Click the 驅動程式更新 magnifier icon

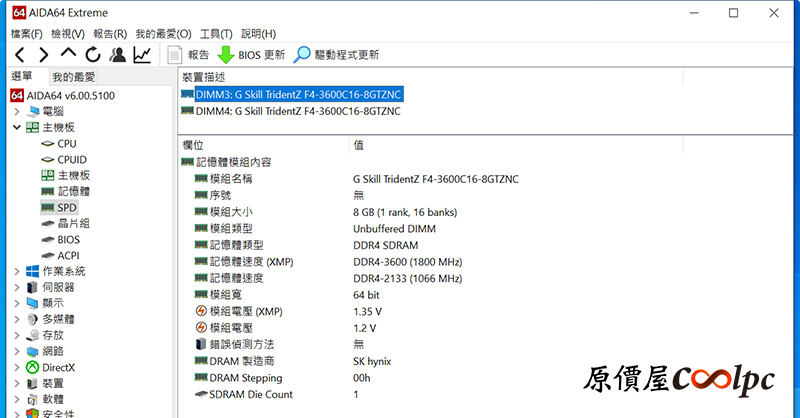tap(302, 55)
